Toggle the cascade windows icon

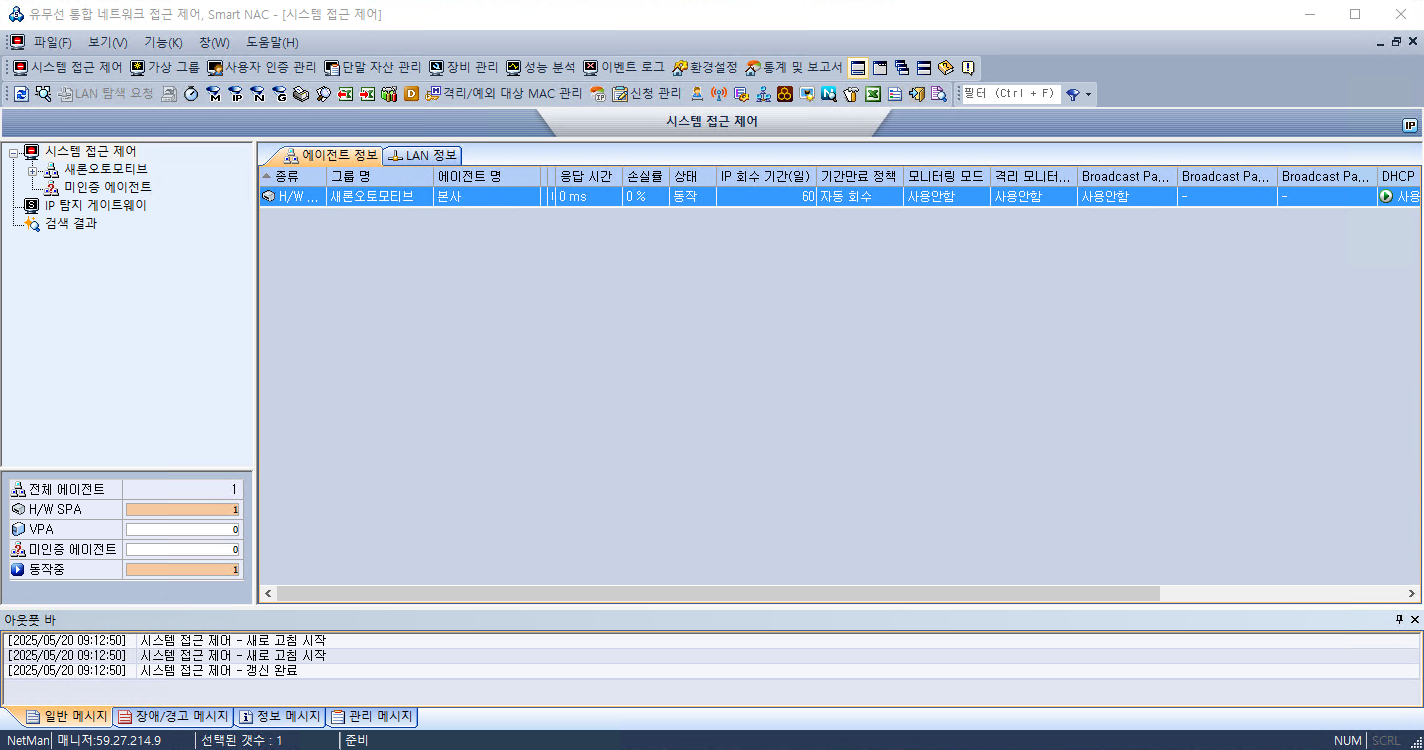[x=902, y=68]
